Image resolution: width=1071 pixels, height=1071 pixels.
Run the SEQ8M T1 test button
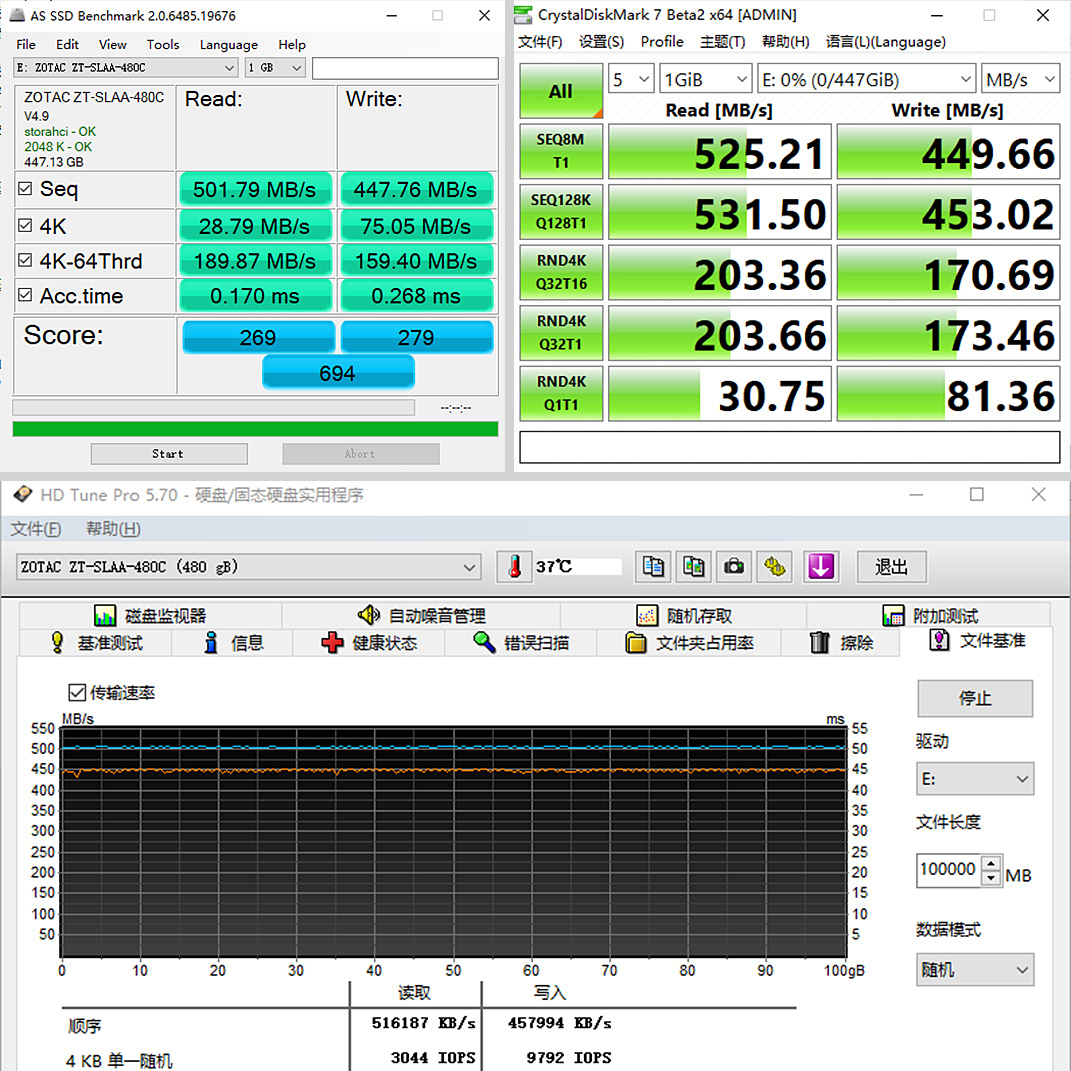[x=561, y=151]
